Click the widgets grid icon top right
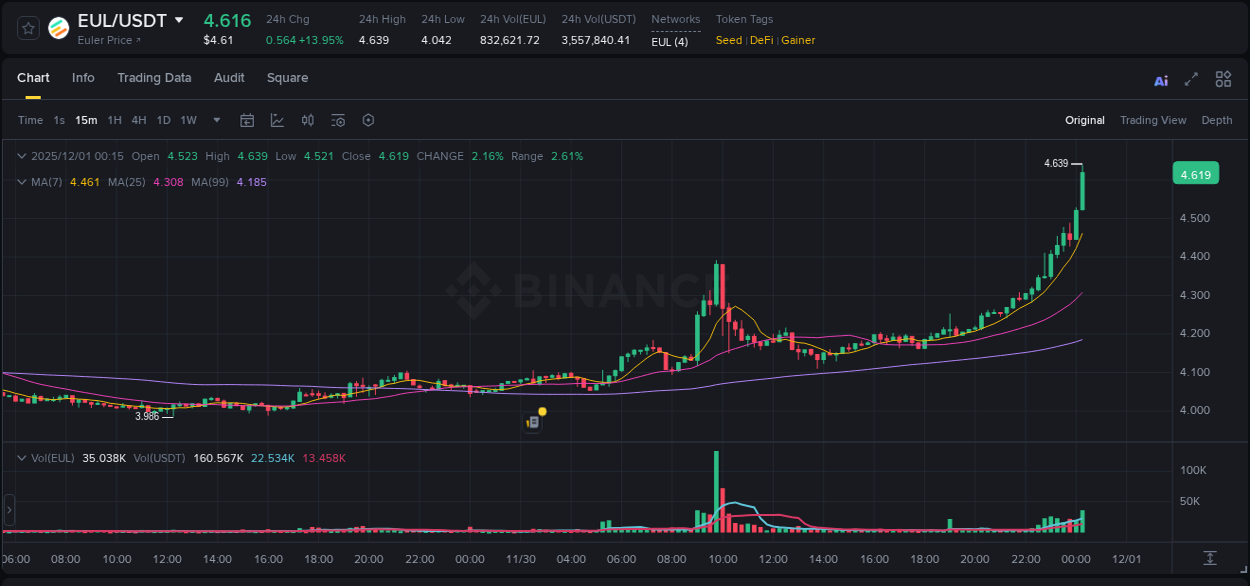The image size is (1250, 586). [x=1223, y=79]
